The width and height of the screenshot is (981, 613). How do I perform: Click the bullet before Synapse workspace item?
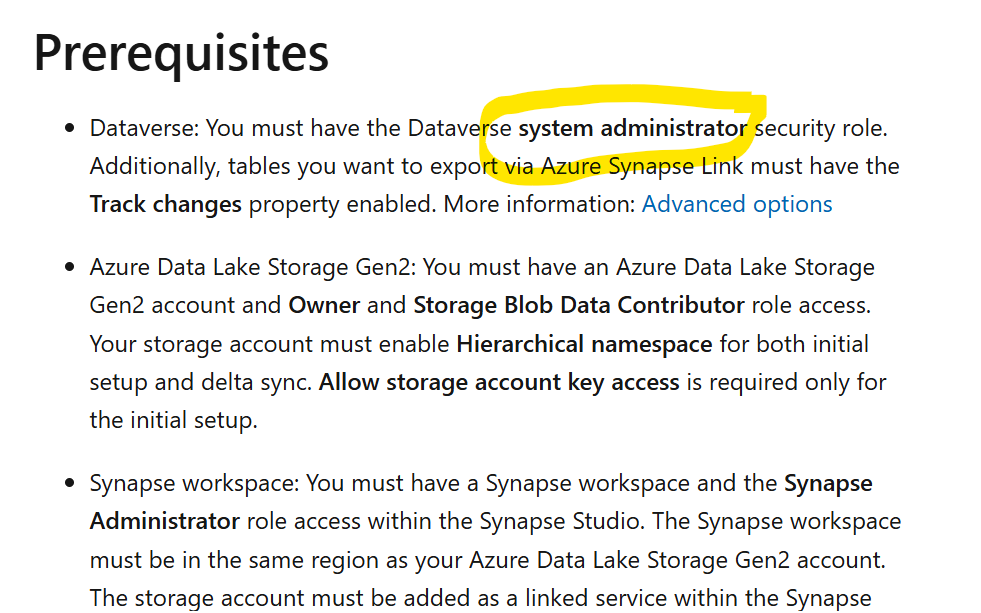69,484
